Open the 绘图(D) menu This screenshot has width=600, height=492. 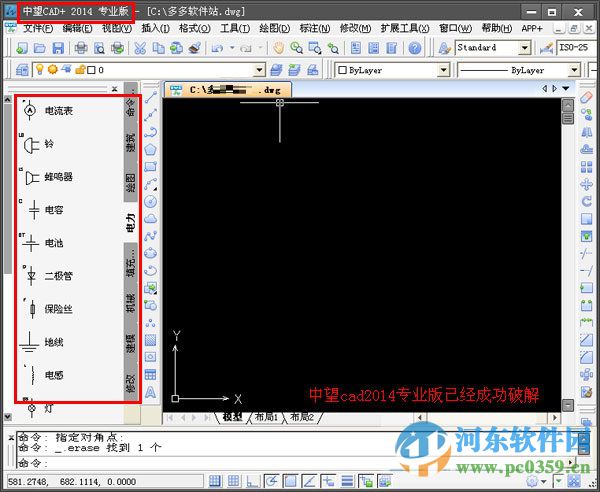(x=274, y=28)
